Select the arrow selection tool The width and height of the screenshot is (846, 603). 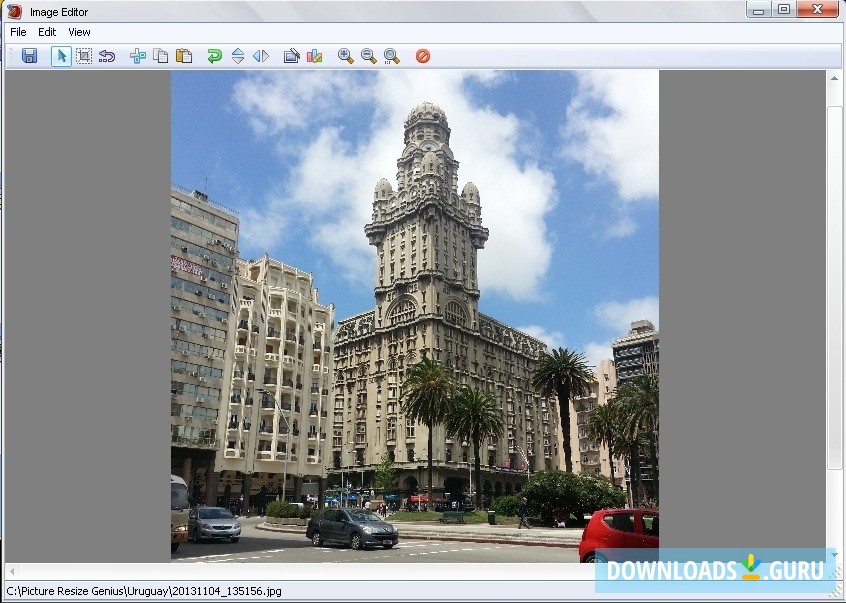(x=62, y=56)
